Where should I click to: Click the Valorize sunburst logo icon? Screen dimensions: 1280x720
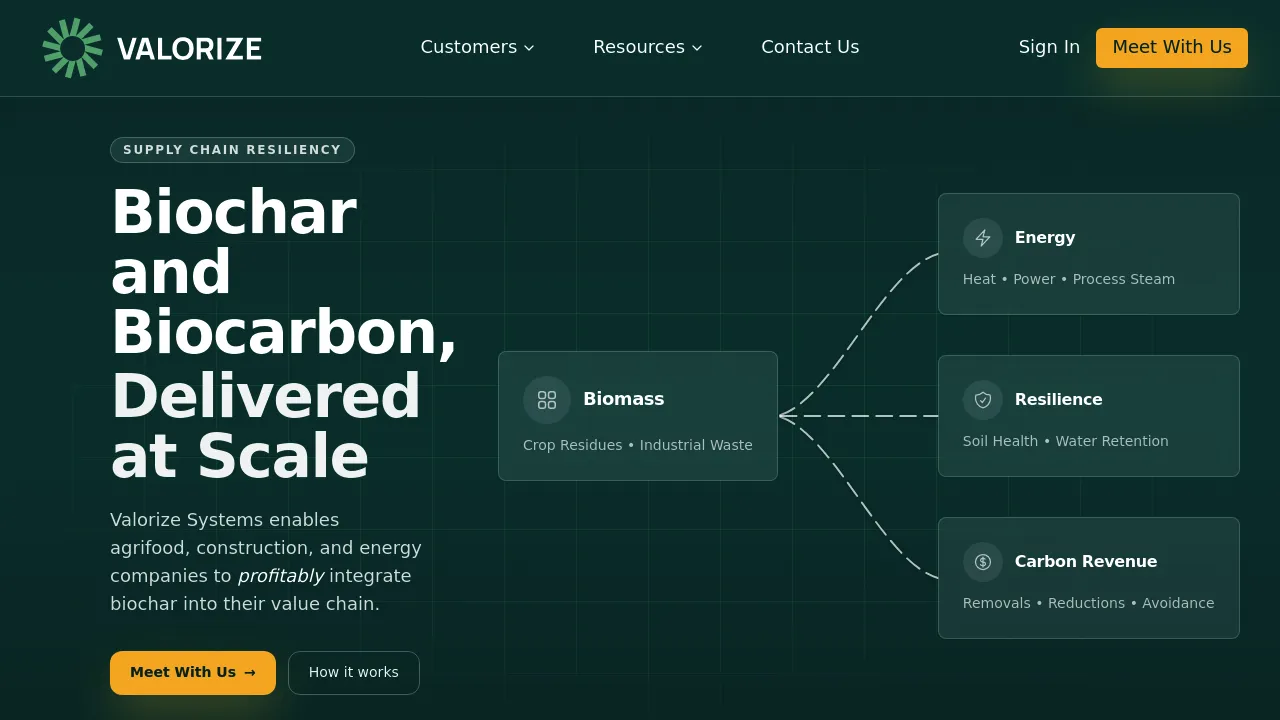(72, 48)
